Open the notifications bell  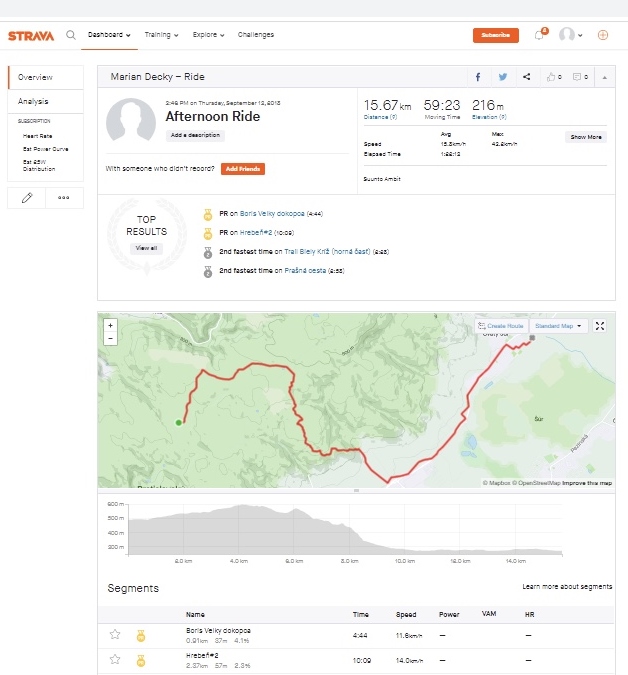click(x=539, y=35)
